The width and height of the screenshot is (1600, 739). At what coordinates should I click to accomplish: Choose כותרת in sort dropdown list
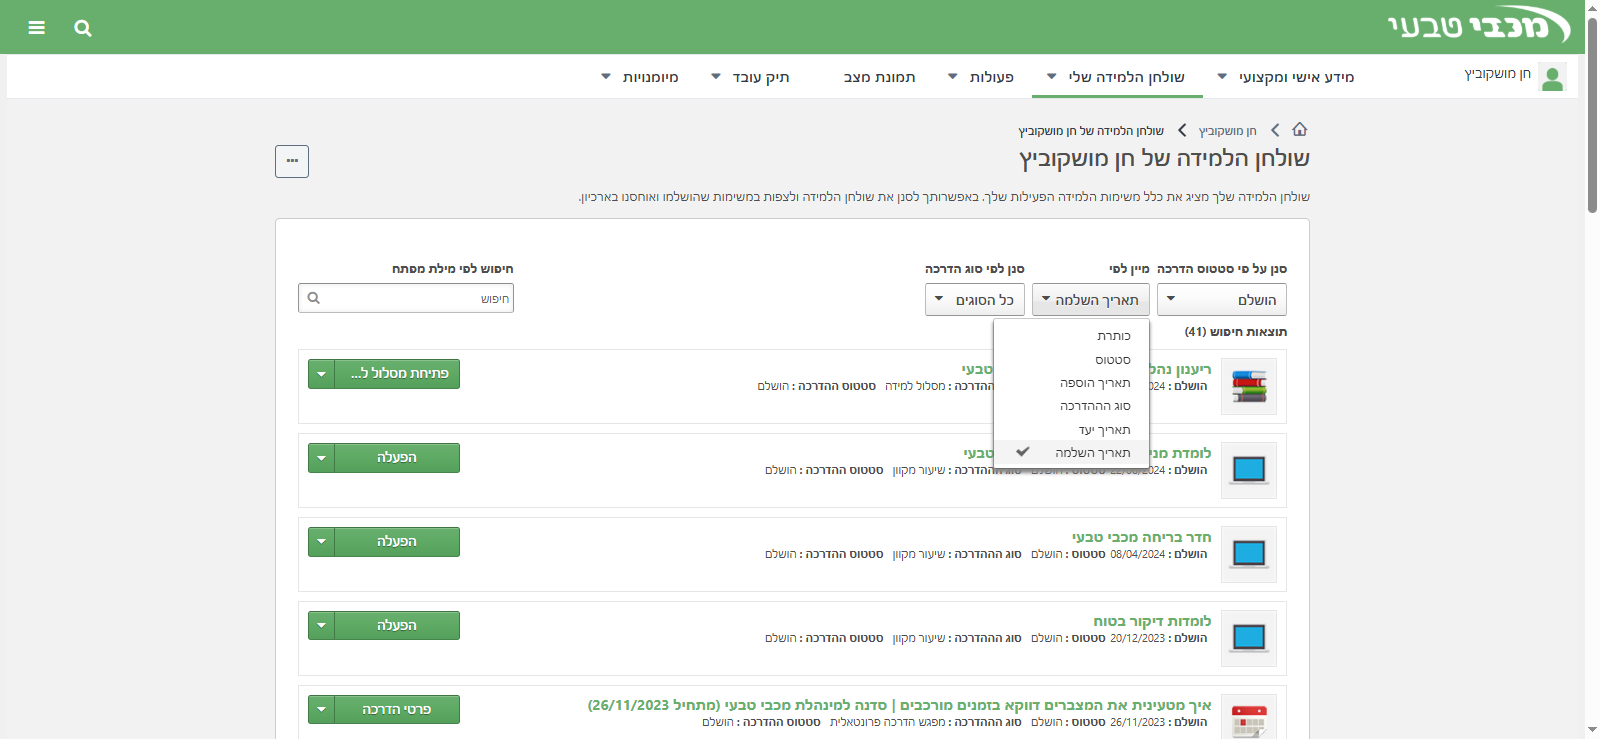click(x=1113, y=336)
